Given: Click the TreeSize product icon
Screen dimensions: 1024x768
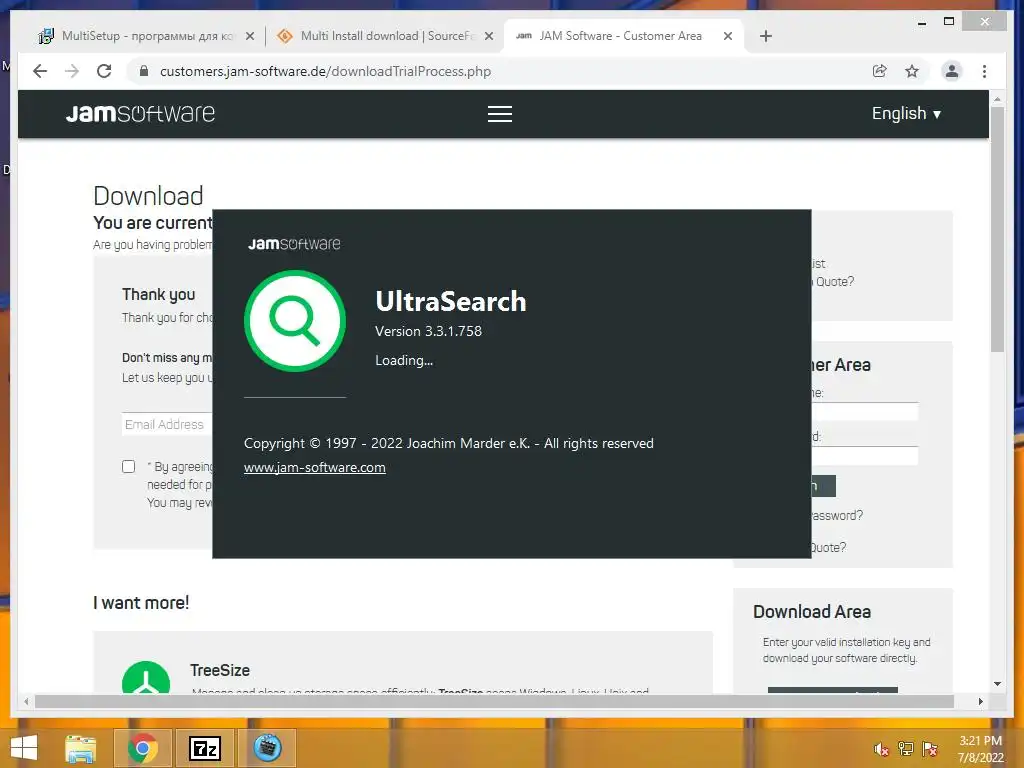Looking at the screenshot, I should 146,677.
